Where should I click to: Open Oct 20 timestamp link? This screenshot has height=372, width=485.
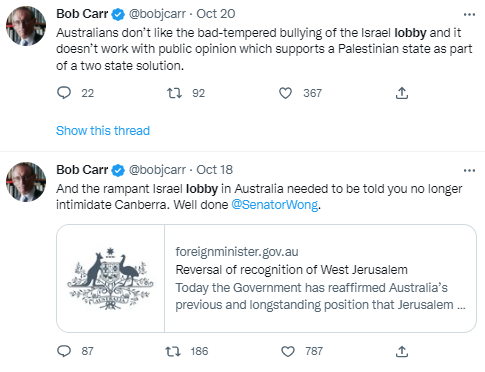(x=216, y=14)
